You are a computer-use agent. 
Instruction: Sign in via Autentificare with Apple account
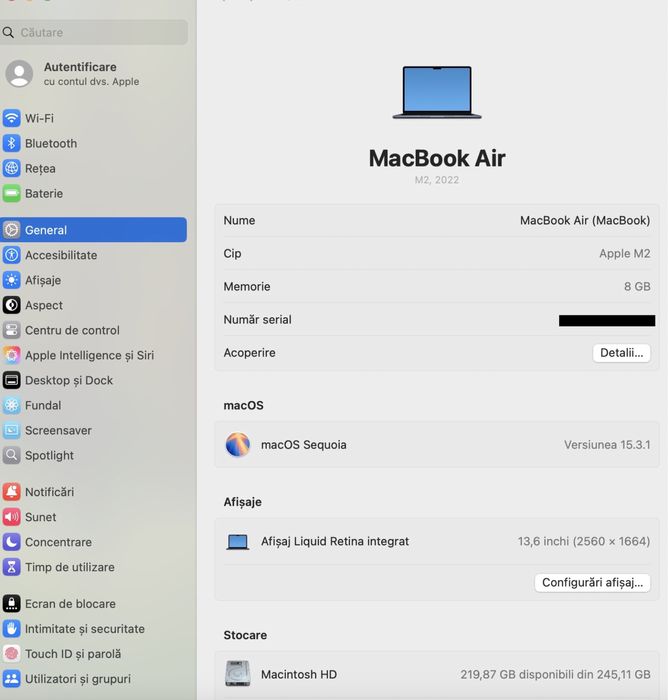[91, 74]
